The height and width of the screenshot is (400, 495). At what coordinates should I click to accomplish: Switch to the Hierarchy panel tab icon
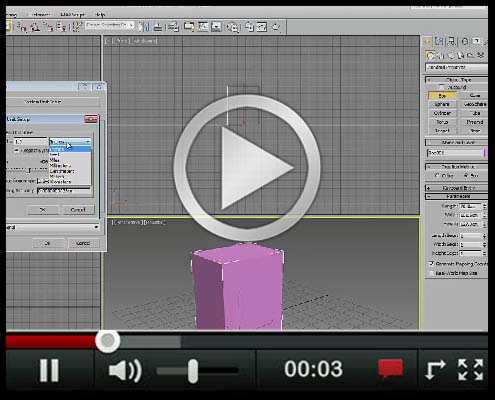[451, 41]
